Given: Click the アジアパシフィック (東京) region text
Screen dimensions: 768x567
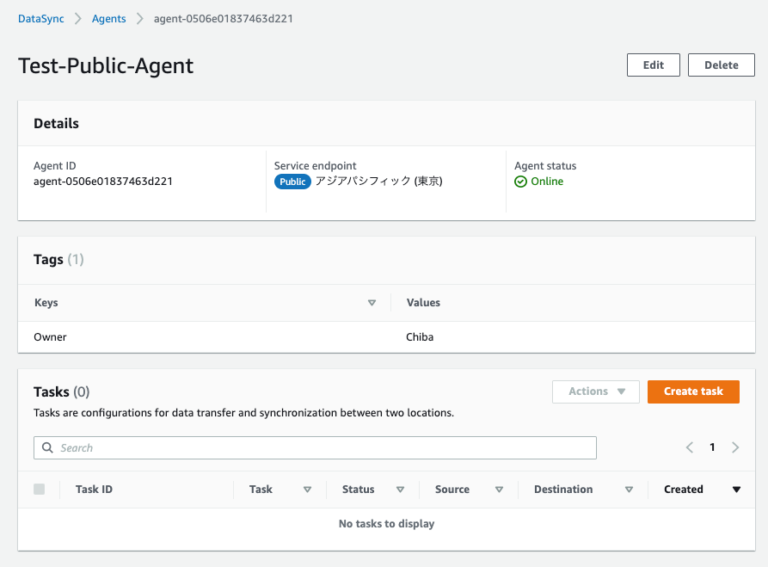Looking at the screenshot, I should (379, 181).
